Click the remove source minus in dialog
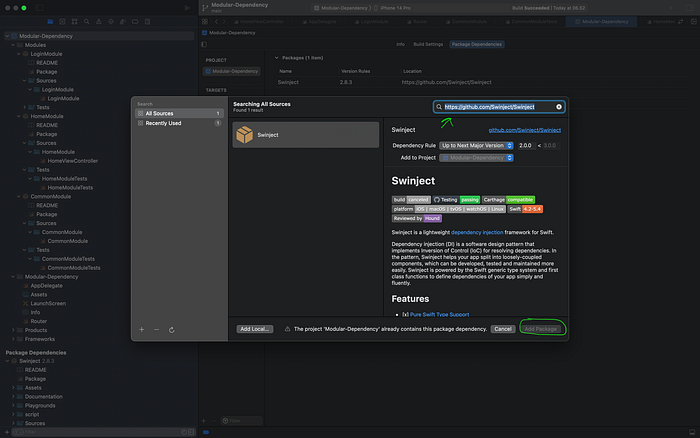The height and width of the screenshot is (438, 700). coord(156,330)
